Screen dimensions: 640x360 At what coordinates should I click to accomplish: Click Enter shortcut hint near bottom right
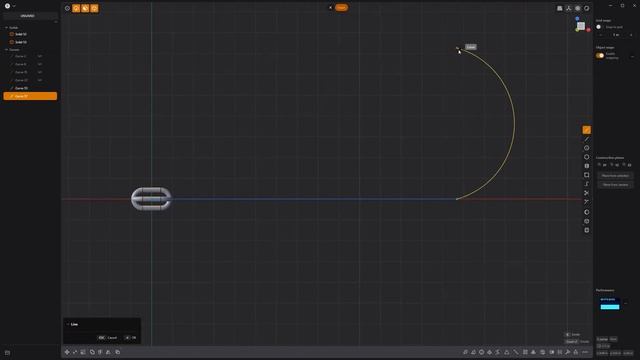[573, 334]
